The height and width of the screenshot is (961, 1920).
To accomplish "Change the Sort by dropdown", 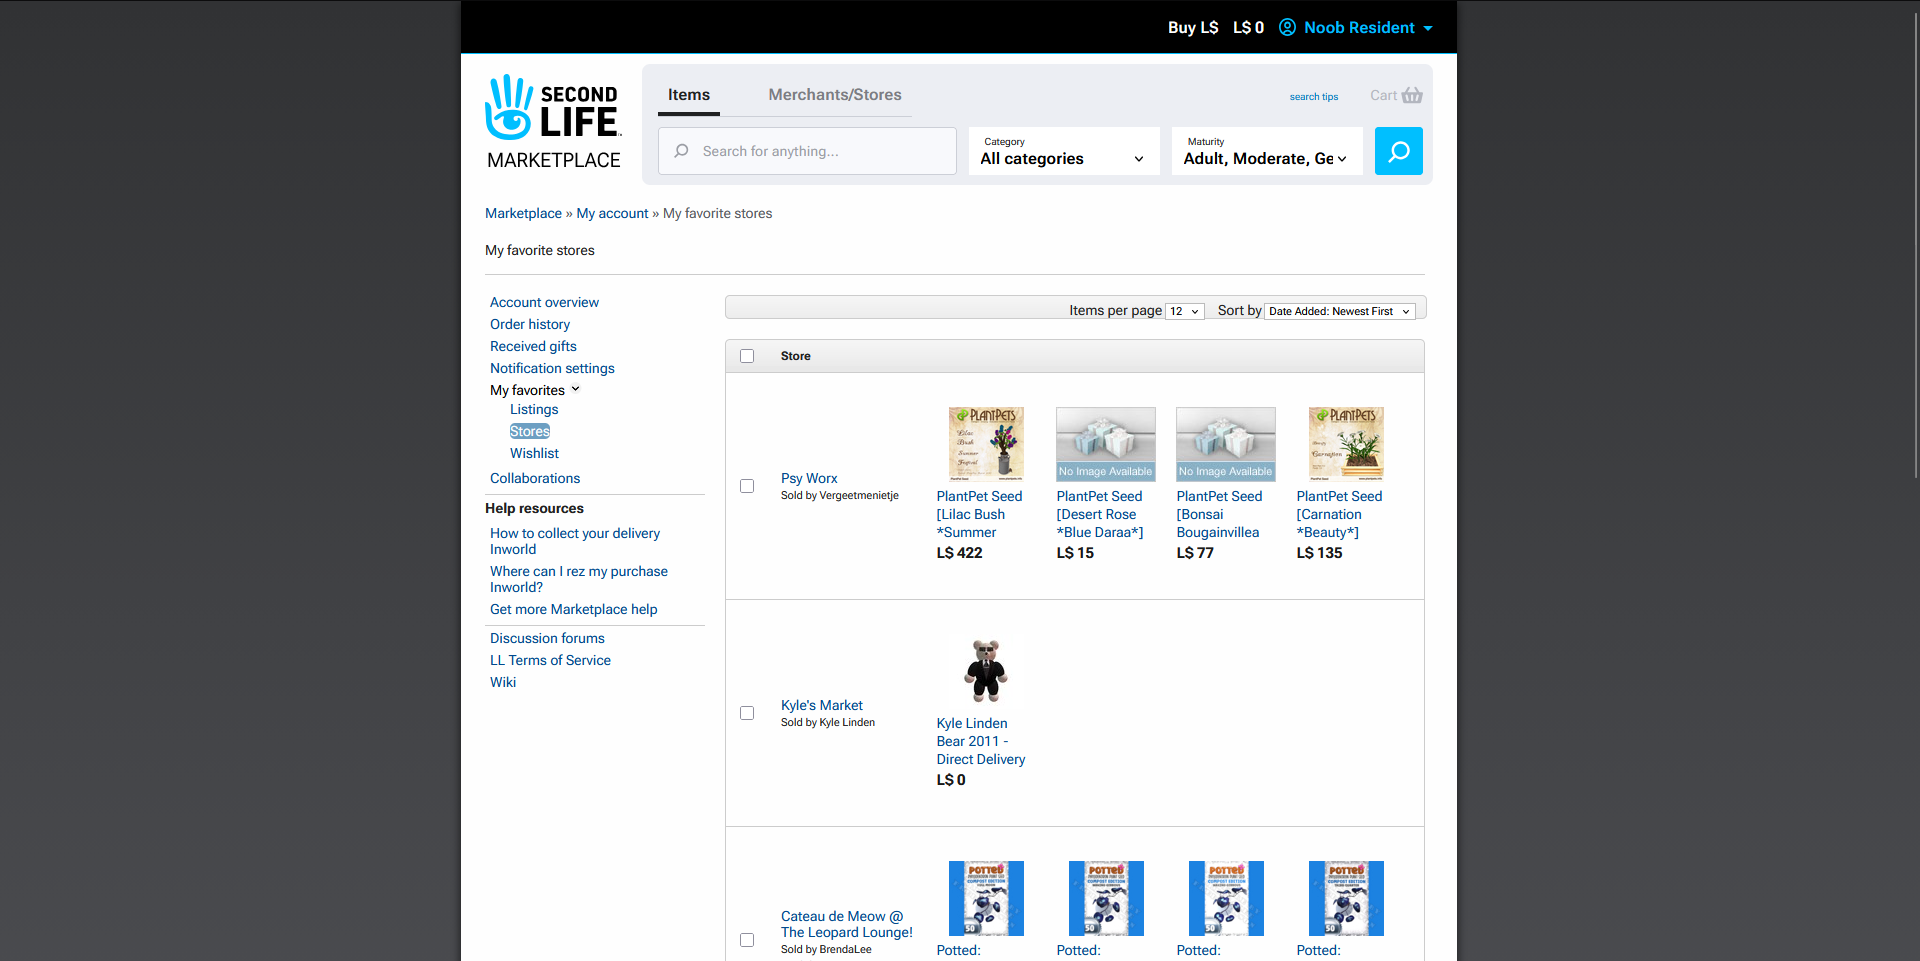I will (x=1339, y=311).
